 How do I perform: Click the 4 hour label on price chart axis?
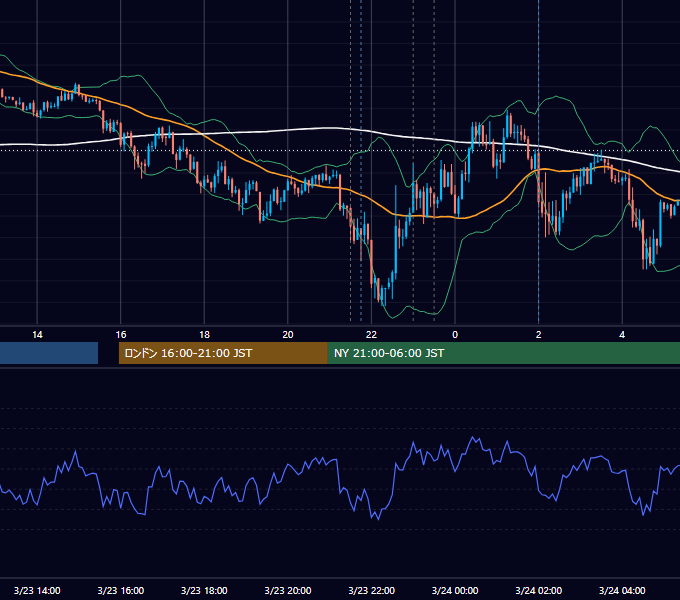(x=622, y=335)
